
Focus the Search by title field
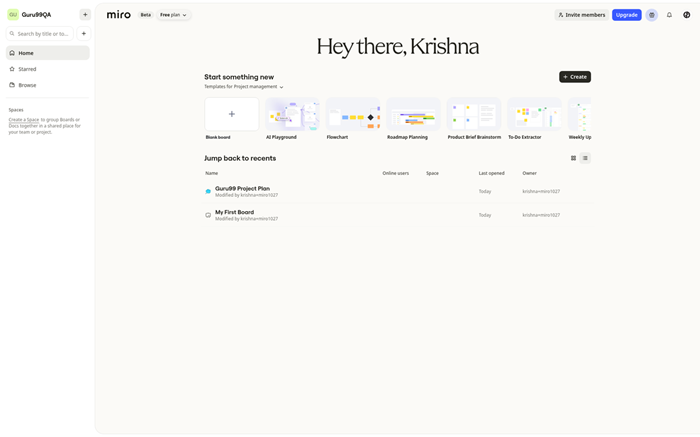(40, 33)
